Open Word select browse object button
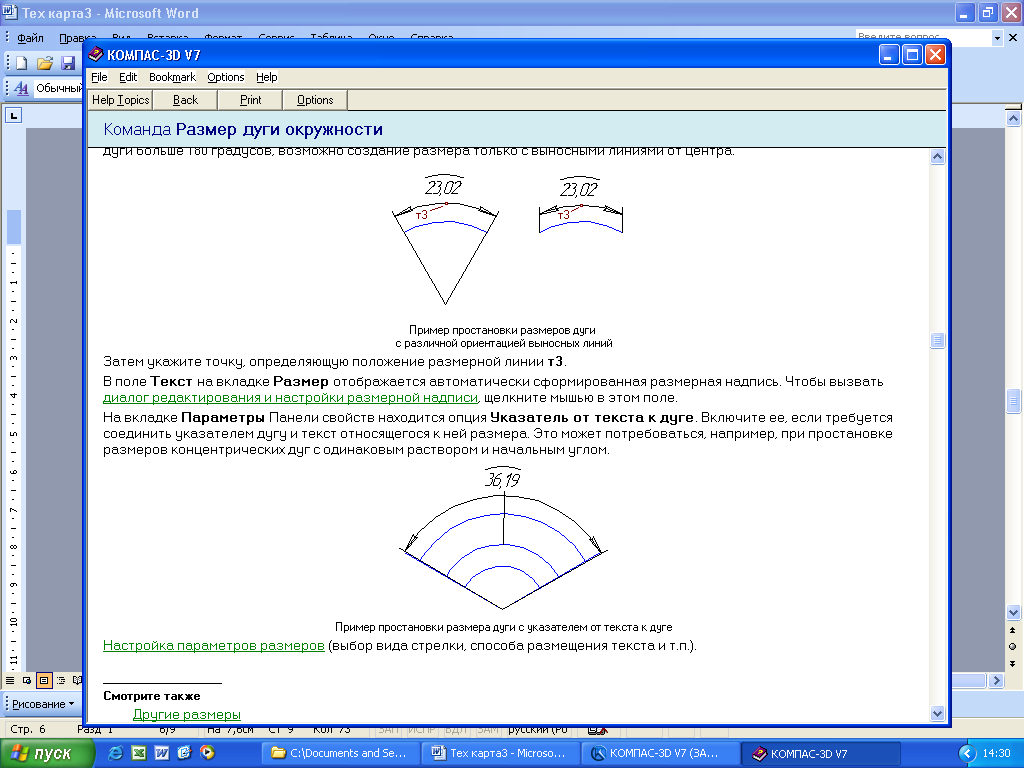 [x=1013, y=647]
